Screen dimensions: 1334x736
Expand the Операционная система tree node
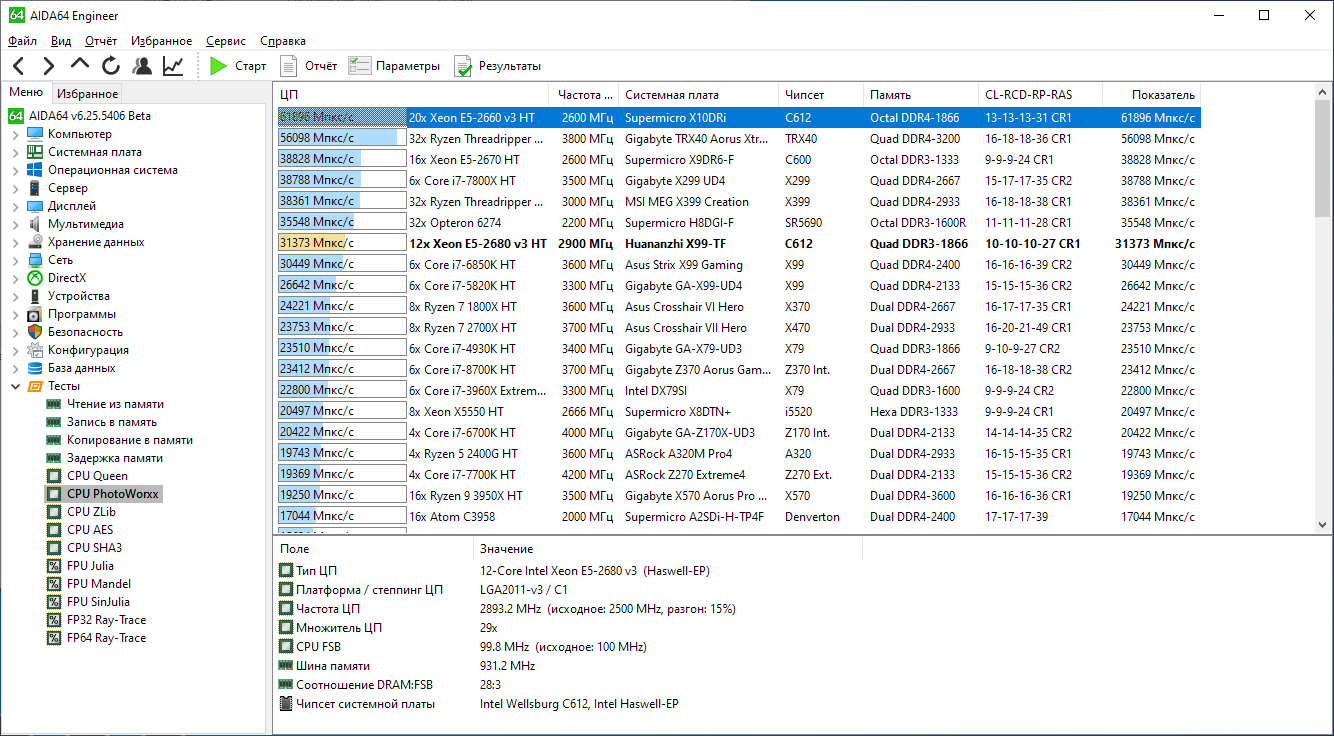click(15, 170)
